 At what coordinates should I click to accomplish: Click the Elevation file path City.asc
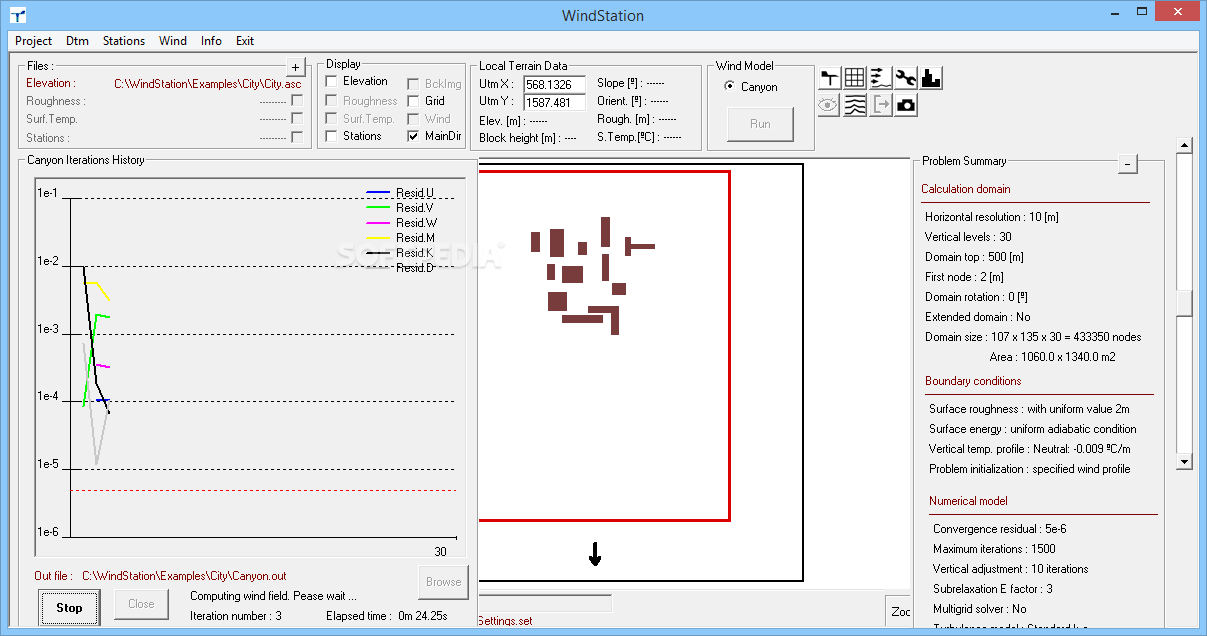coord(207,84)
